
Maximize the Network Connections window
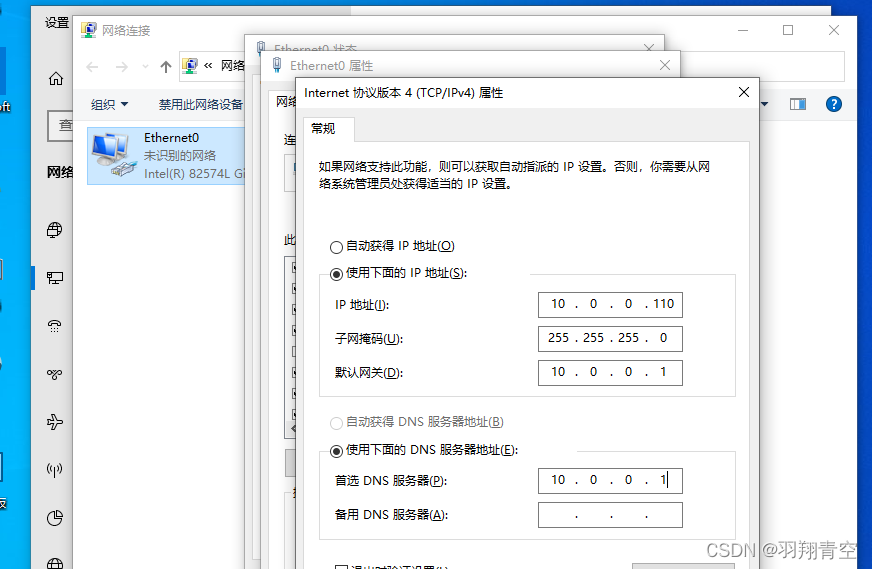[x=787, y=30]
